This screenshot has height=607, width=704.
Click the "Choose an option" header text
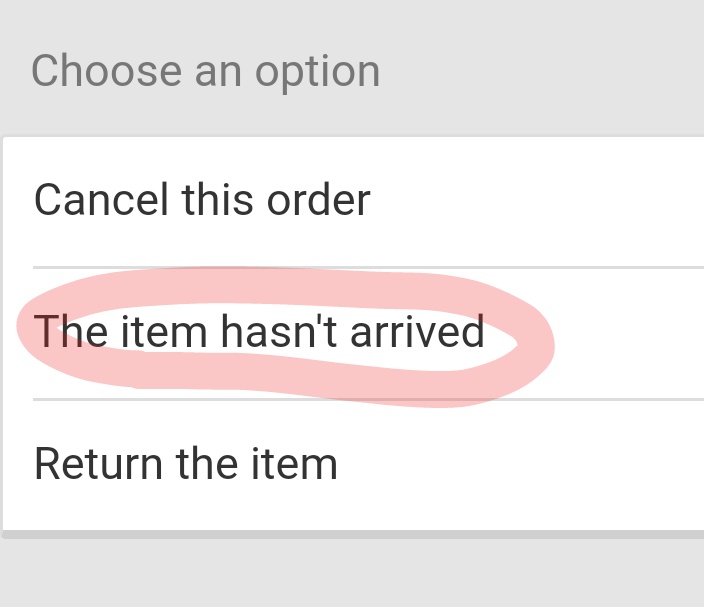coord(206,72)
